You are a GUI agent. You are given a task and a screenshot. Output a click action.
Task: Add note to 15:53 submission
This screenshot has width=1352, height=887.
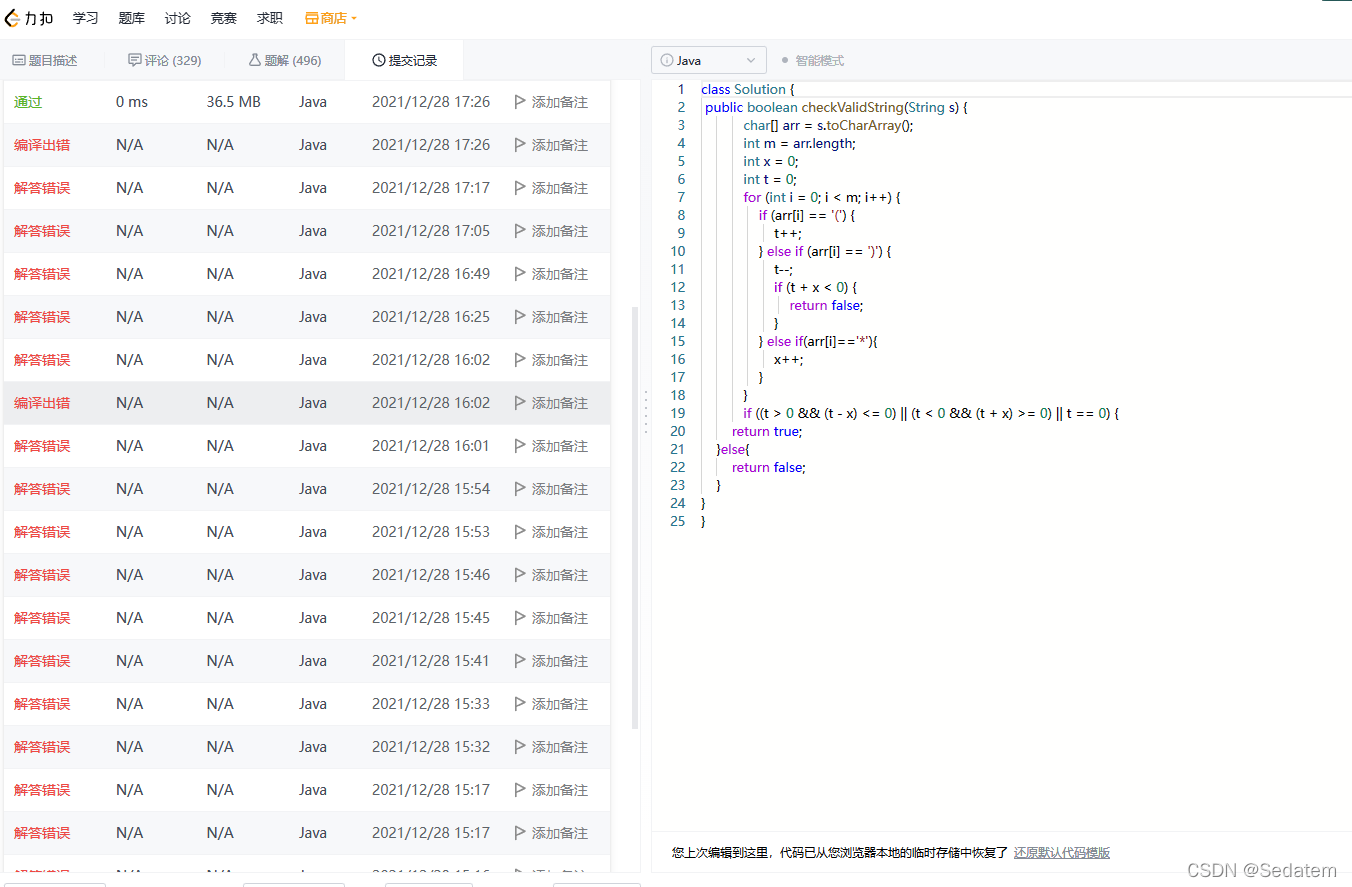tap(551, 532)
